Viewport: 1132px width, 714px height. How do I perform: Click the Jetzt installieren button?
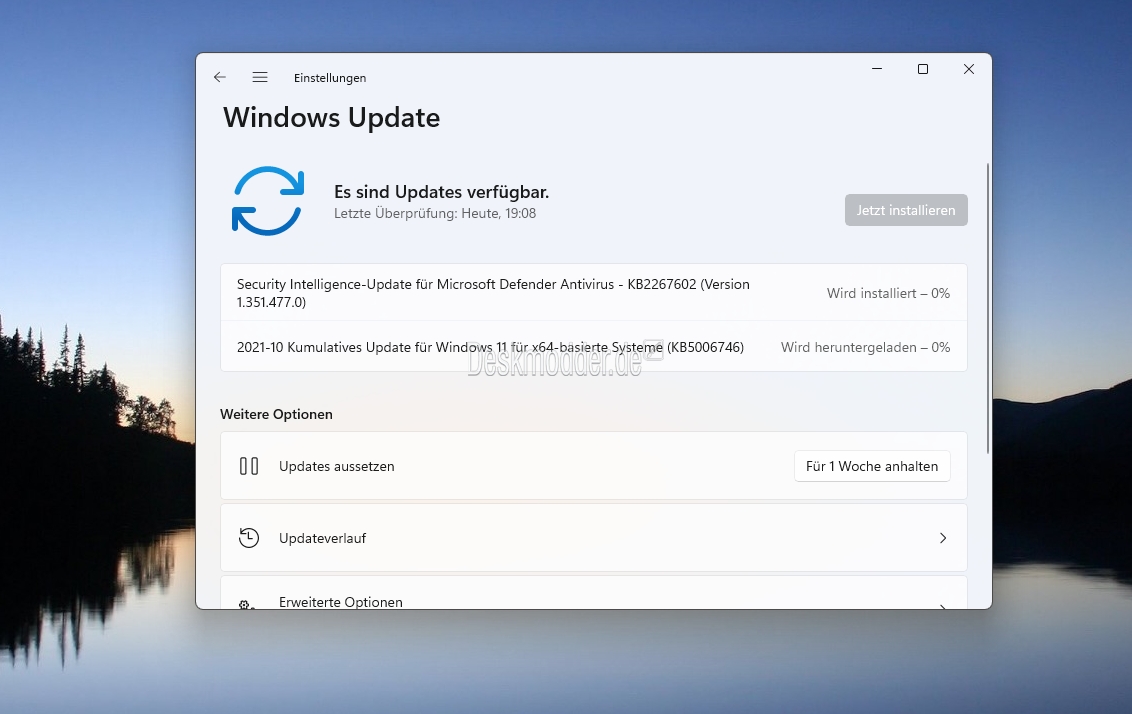point(906,210)
